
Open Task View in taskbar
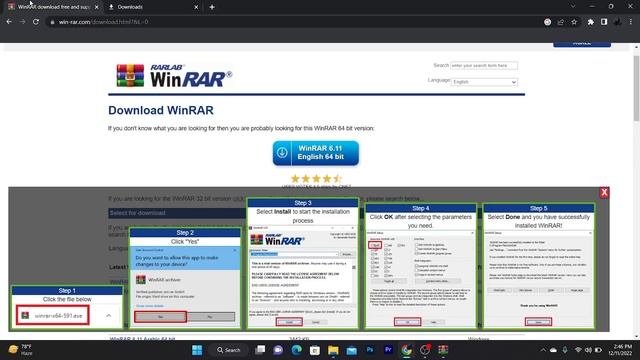pos(260,350)
